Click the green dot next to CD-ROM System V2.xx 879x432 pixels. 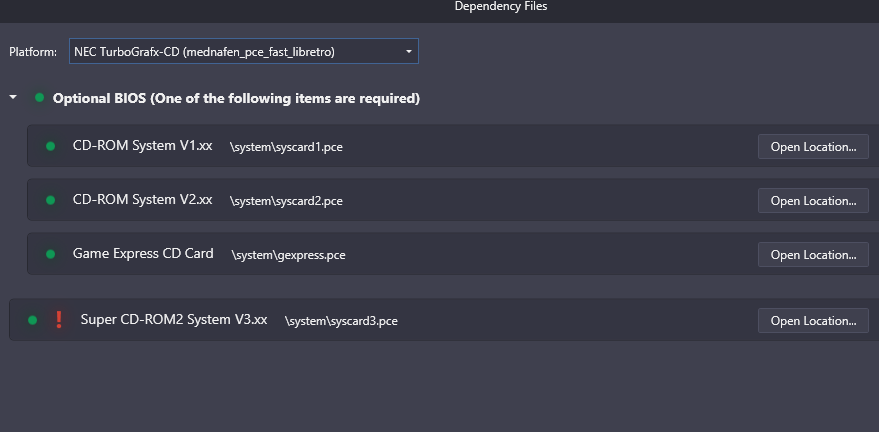[x=50, y=200]
